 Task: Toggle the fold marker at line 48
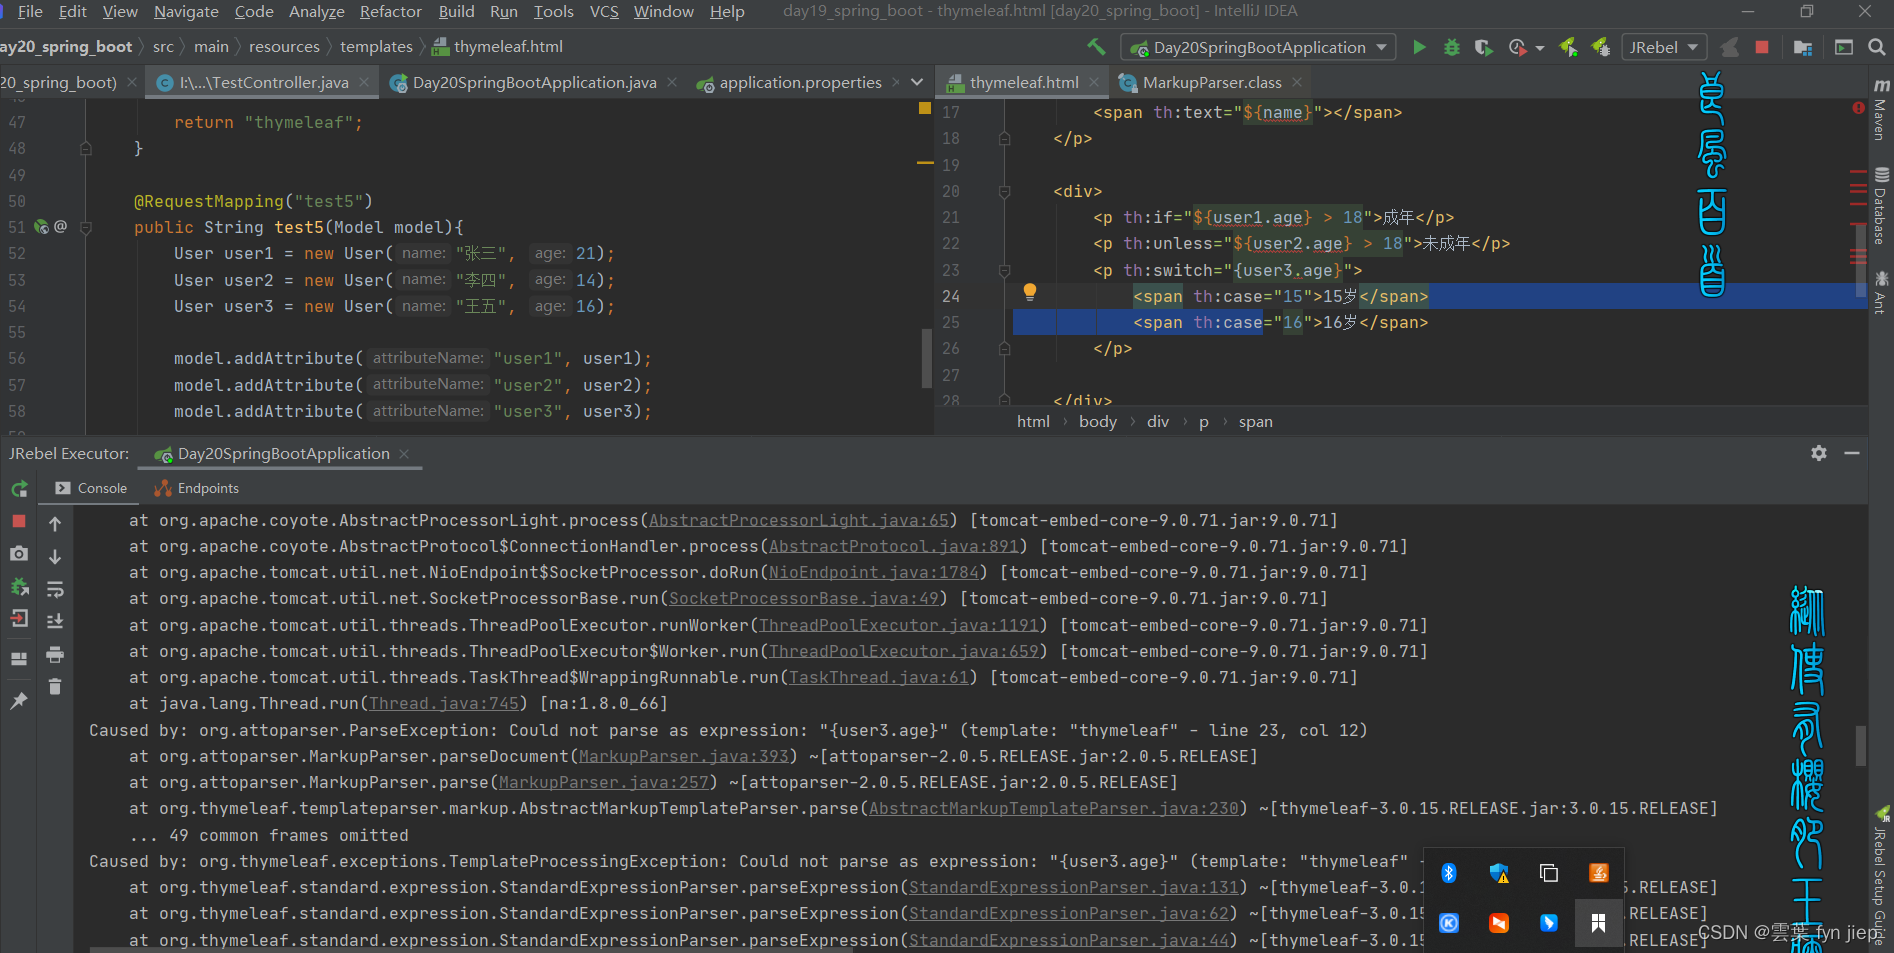[x=86, y=148]
